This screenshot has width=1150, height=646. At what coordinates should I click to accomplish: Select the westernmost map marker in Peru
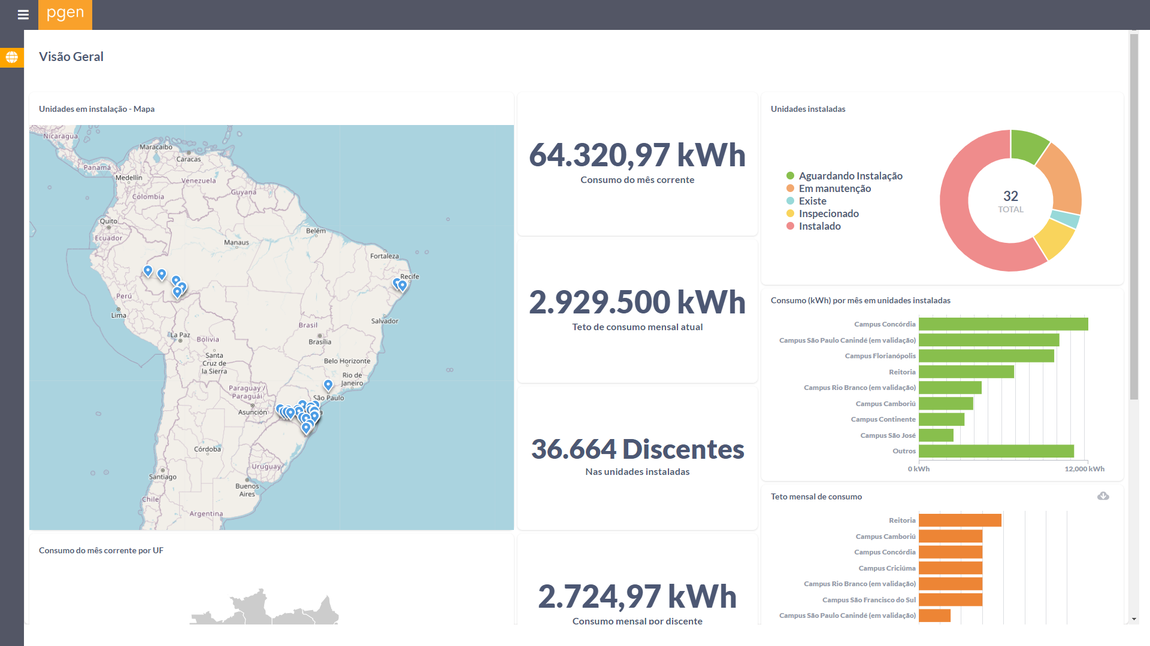click(x=148, y=271)
